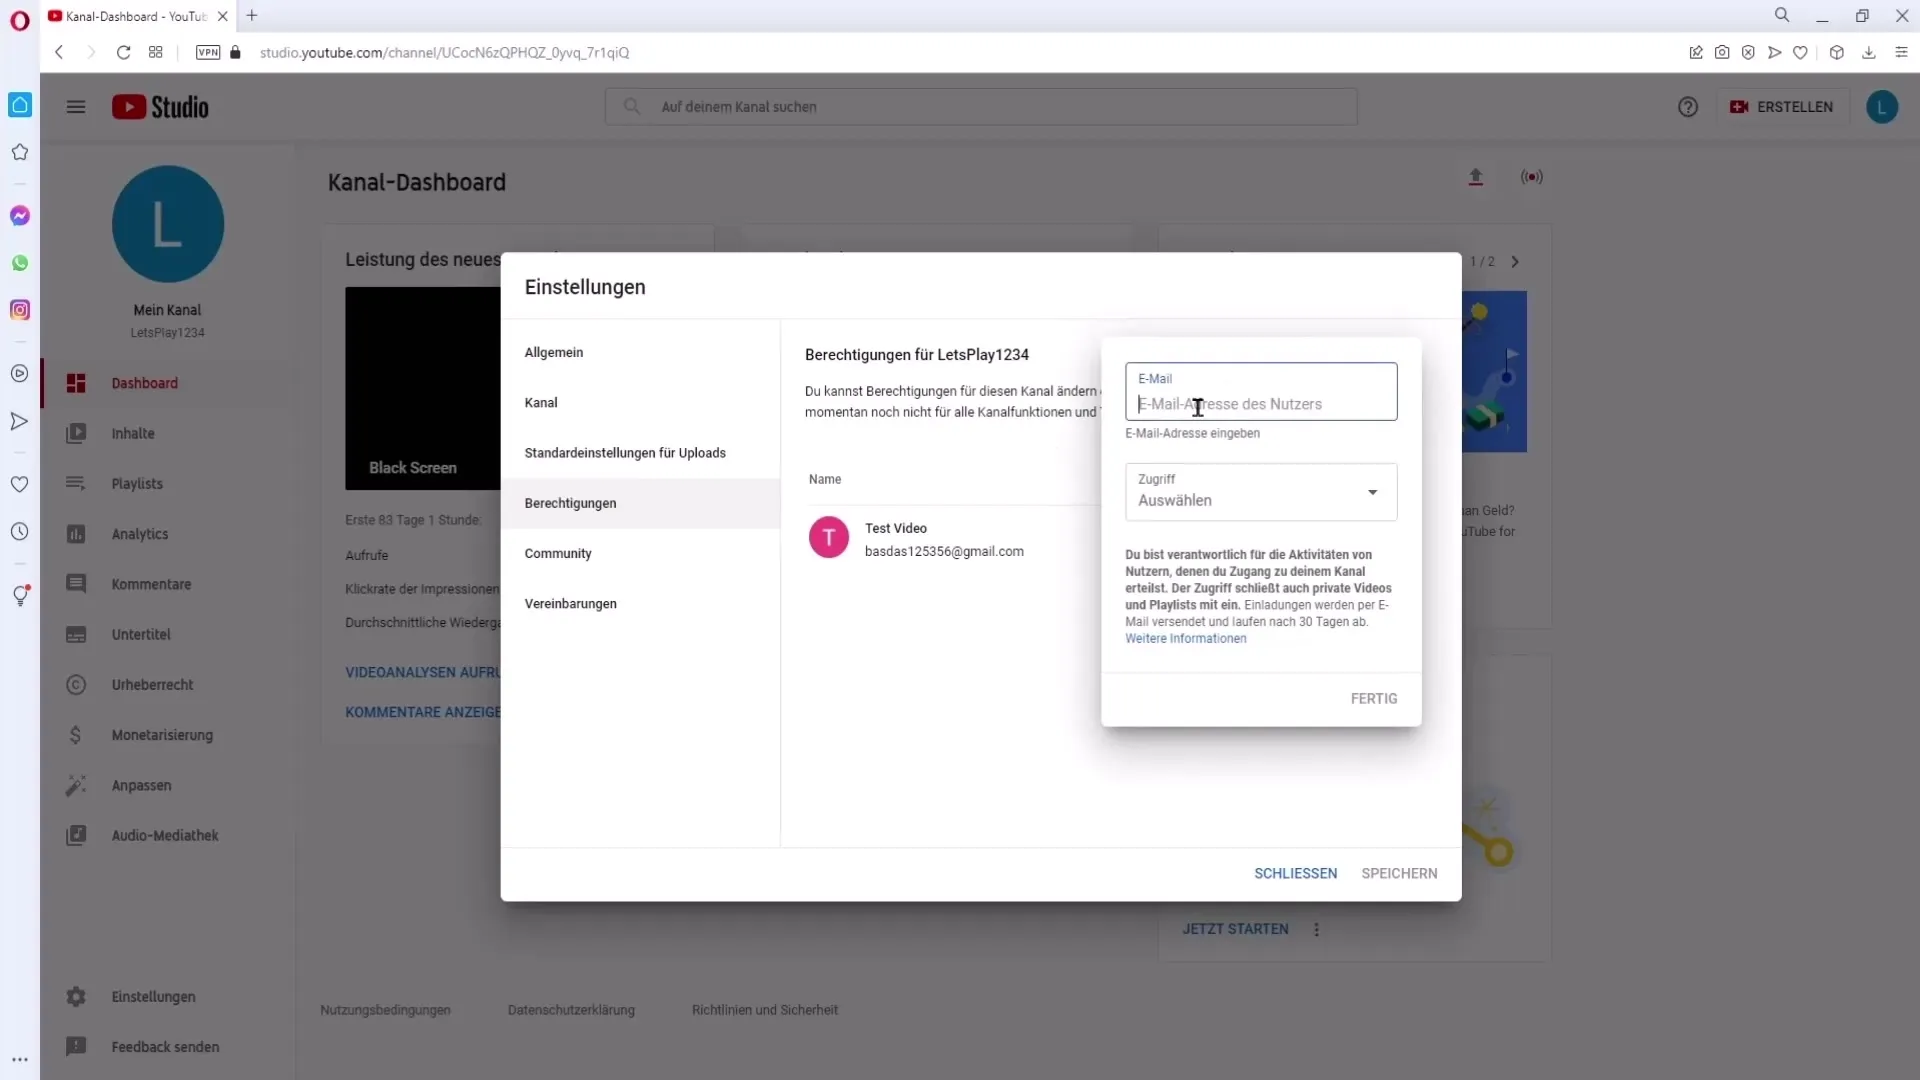Click Test Video user thumbnail
This screenshot has width=1920, height=1080.
827,538
